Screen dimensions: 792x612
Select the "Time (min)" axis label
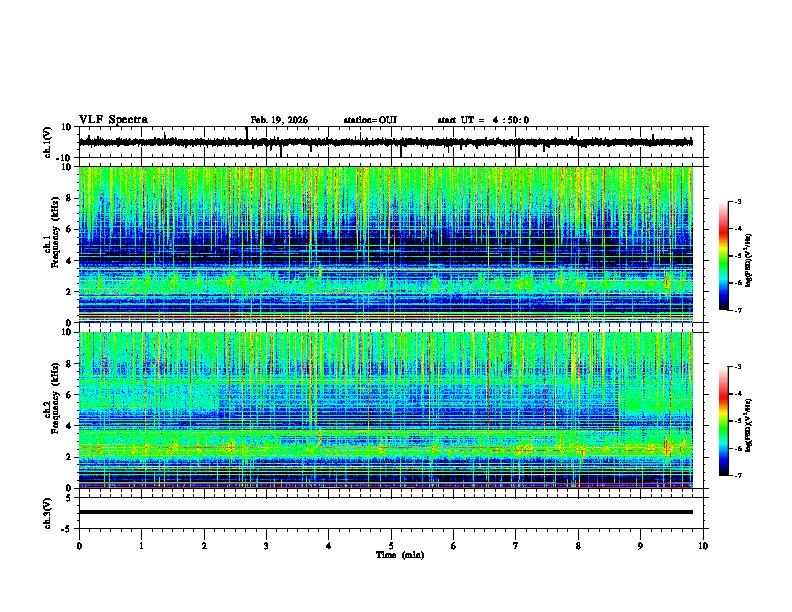(x=400, y=555)
